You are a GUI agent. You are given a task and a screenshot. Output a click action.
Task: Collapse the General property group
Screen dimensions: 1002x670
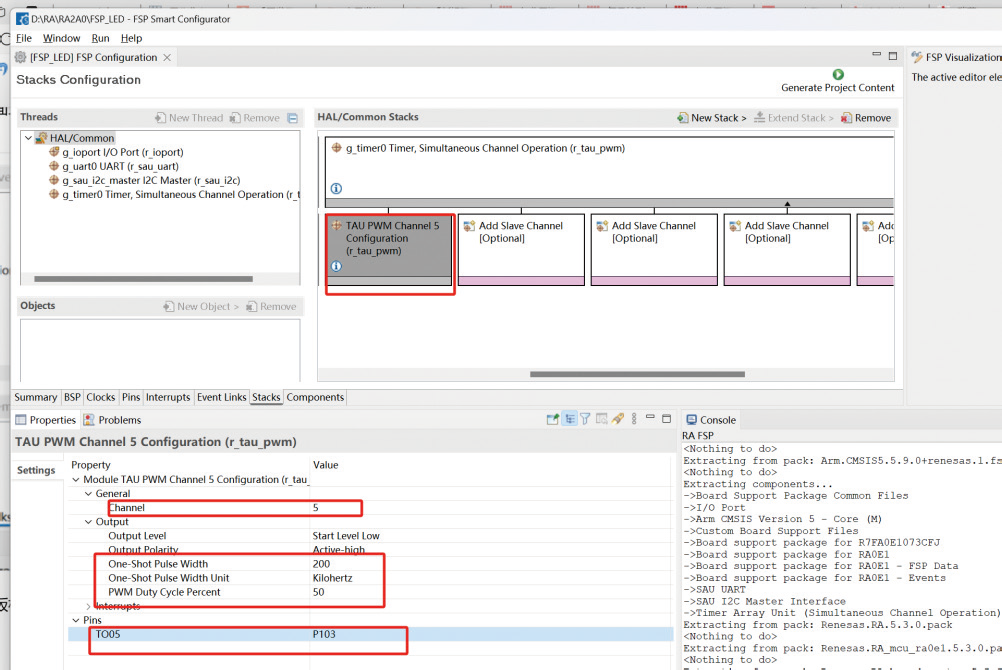point(89,494)
